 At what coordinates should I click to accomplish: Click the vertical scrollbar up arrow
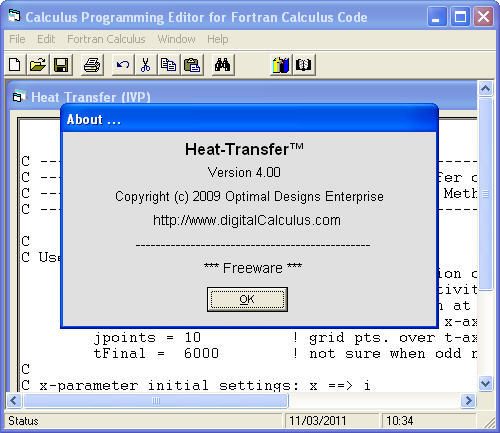click(x=485, y=89)
